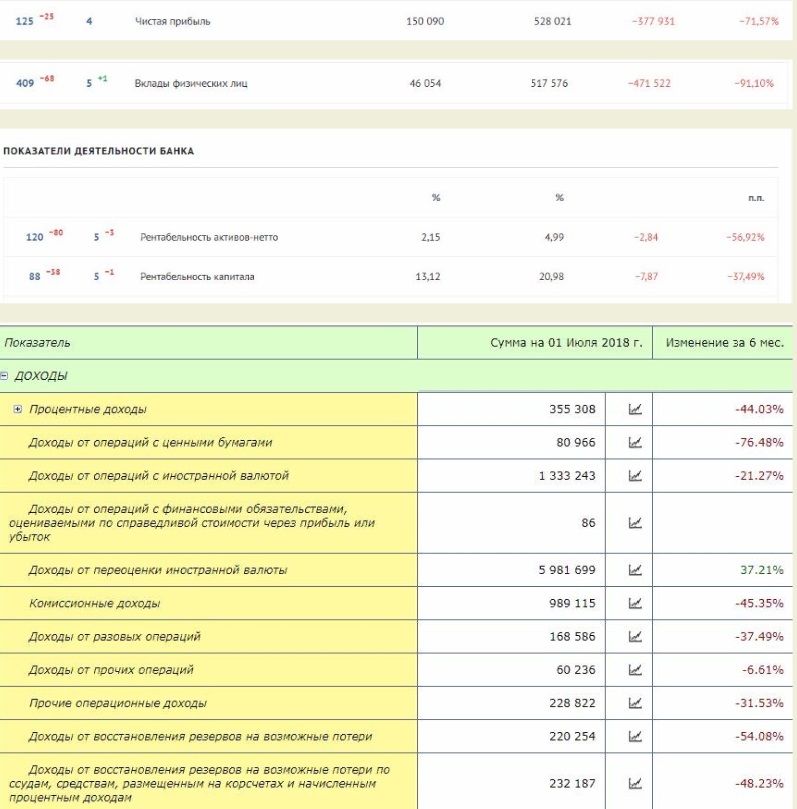797x809 pixels.
Task: Open chart icon for Процентные доходы row
Action: (x=633, y=409)
